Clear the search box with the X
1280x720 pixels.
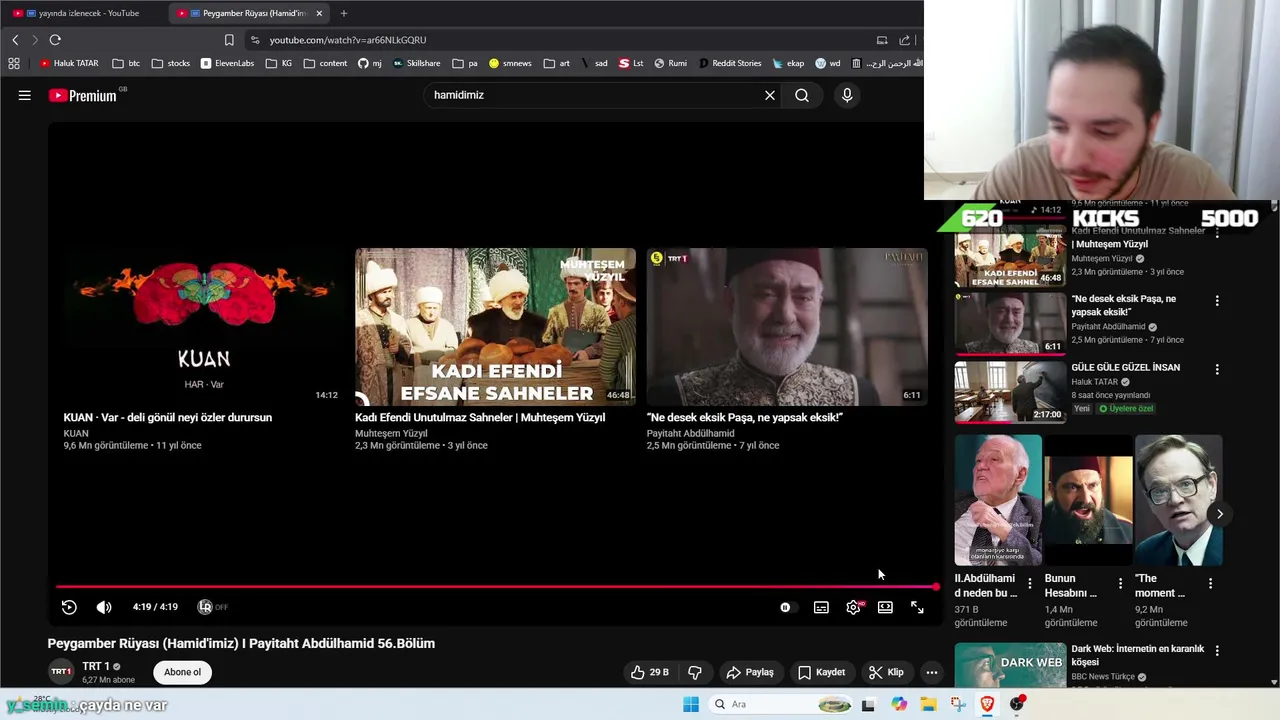tap(770, 95)
